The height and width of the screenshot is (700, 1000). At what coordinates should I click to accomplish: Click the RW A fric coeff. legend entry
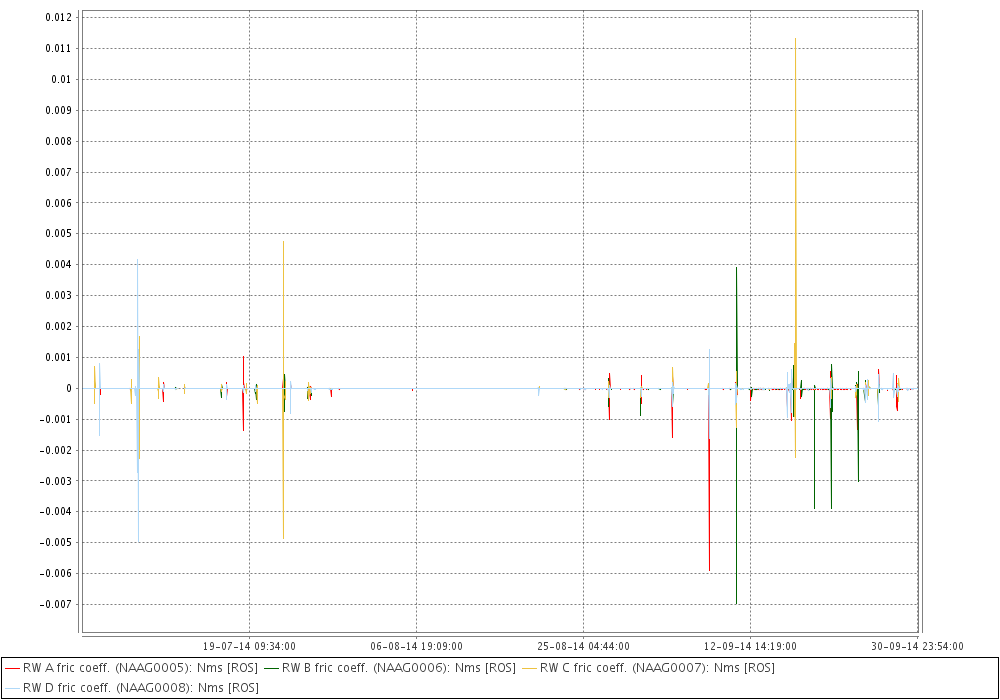pyautogui.click(x=131, y=668)
